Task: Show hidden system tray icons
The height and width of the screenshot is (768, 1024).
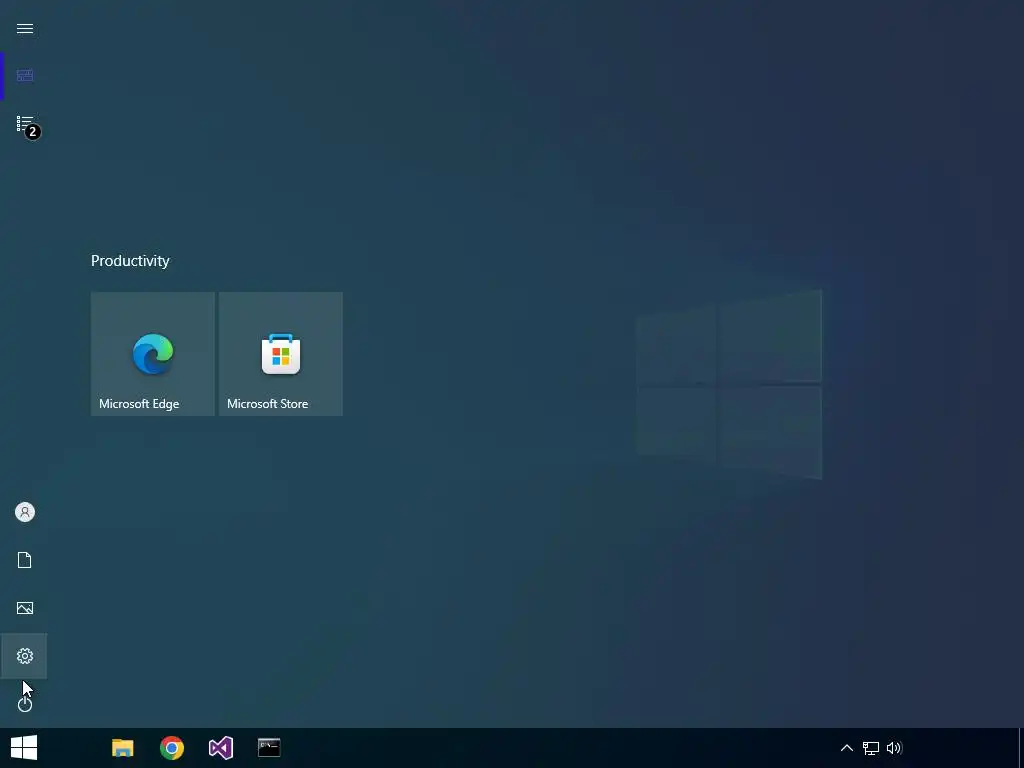Action: click(846, 748)
